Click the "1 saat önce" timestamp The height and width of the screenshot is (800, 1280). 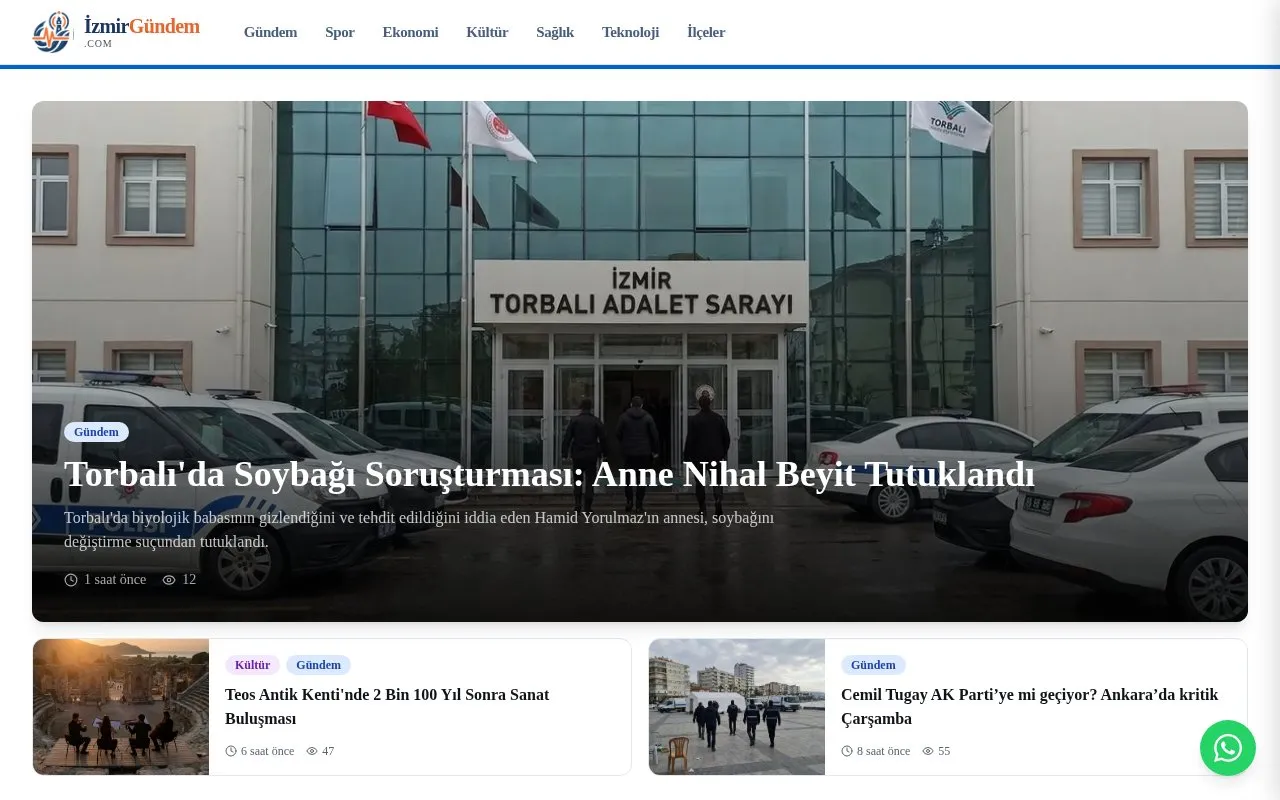coord(115,580)
